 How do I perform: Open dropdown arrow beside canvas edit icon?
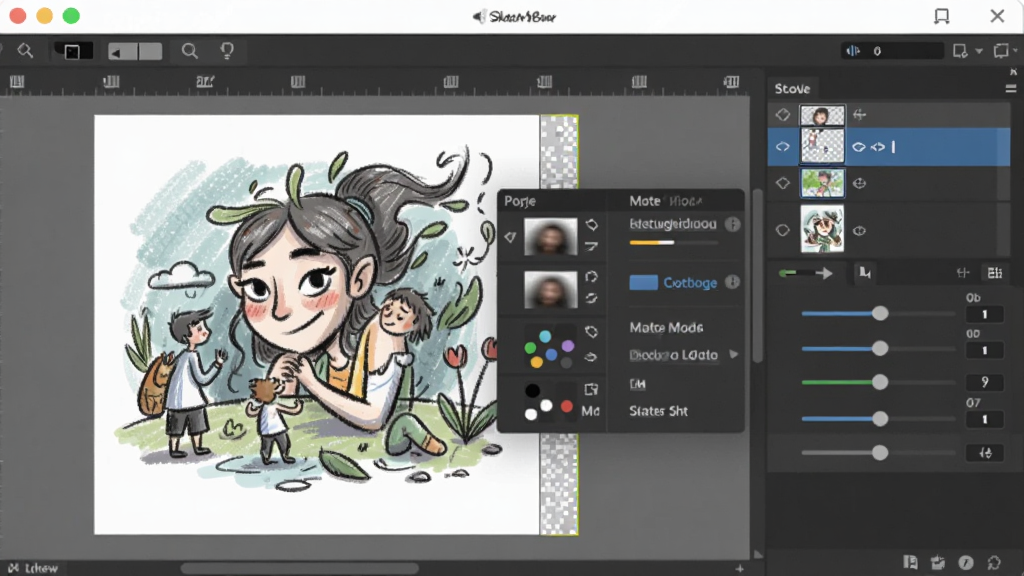[978, 51]
